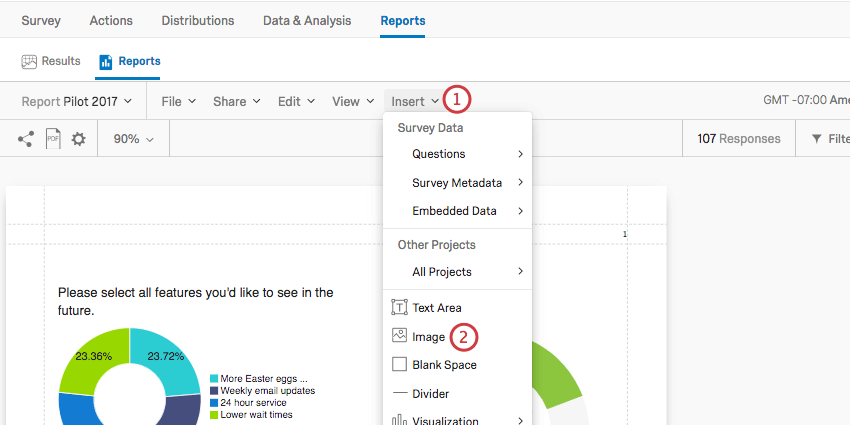Select the Results chart icon
Image resolution: width=850 pixels, height=425 pixels.
[29, 62]
